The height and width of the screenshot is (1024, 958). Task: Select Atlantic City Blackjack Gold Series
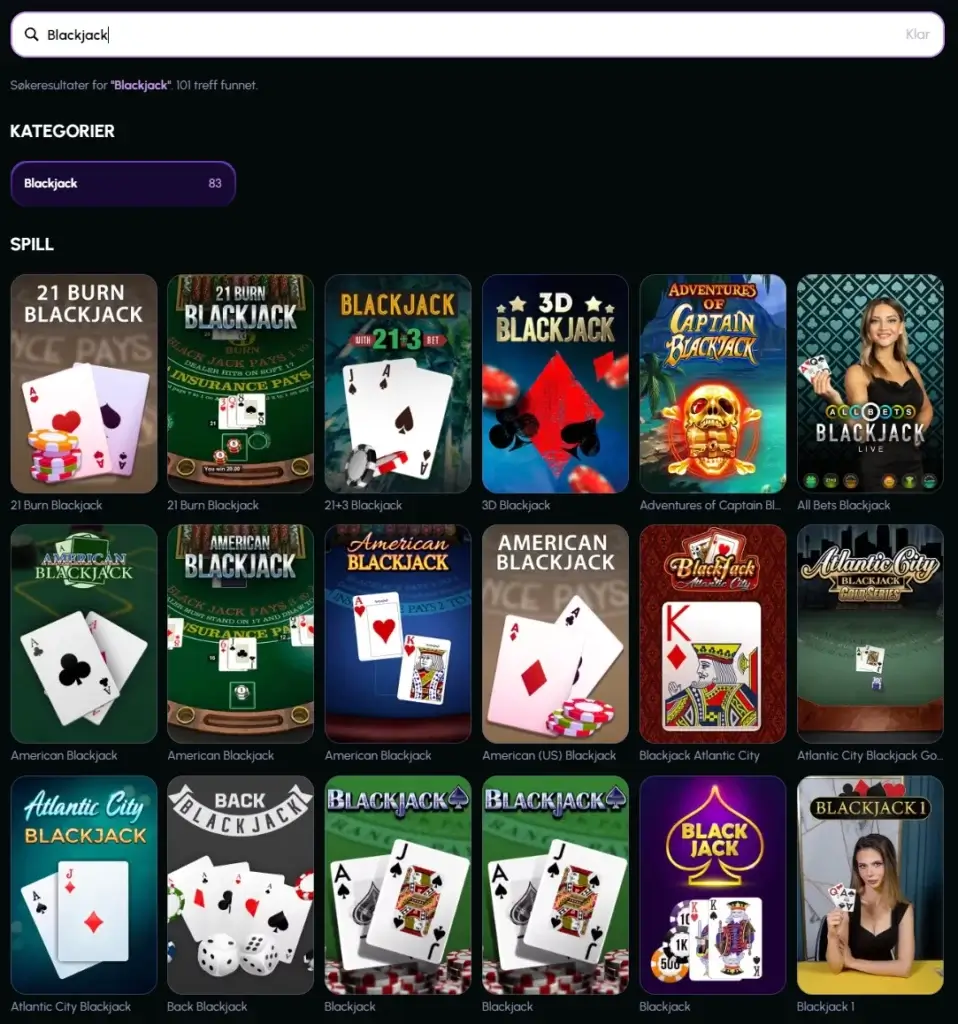pos(870,633)
